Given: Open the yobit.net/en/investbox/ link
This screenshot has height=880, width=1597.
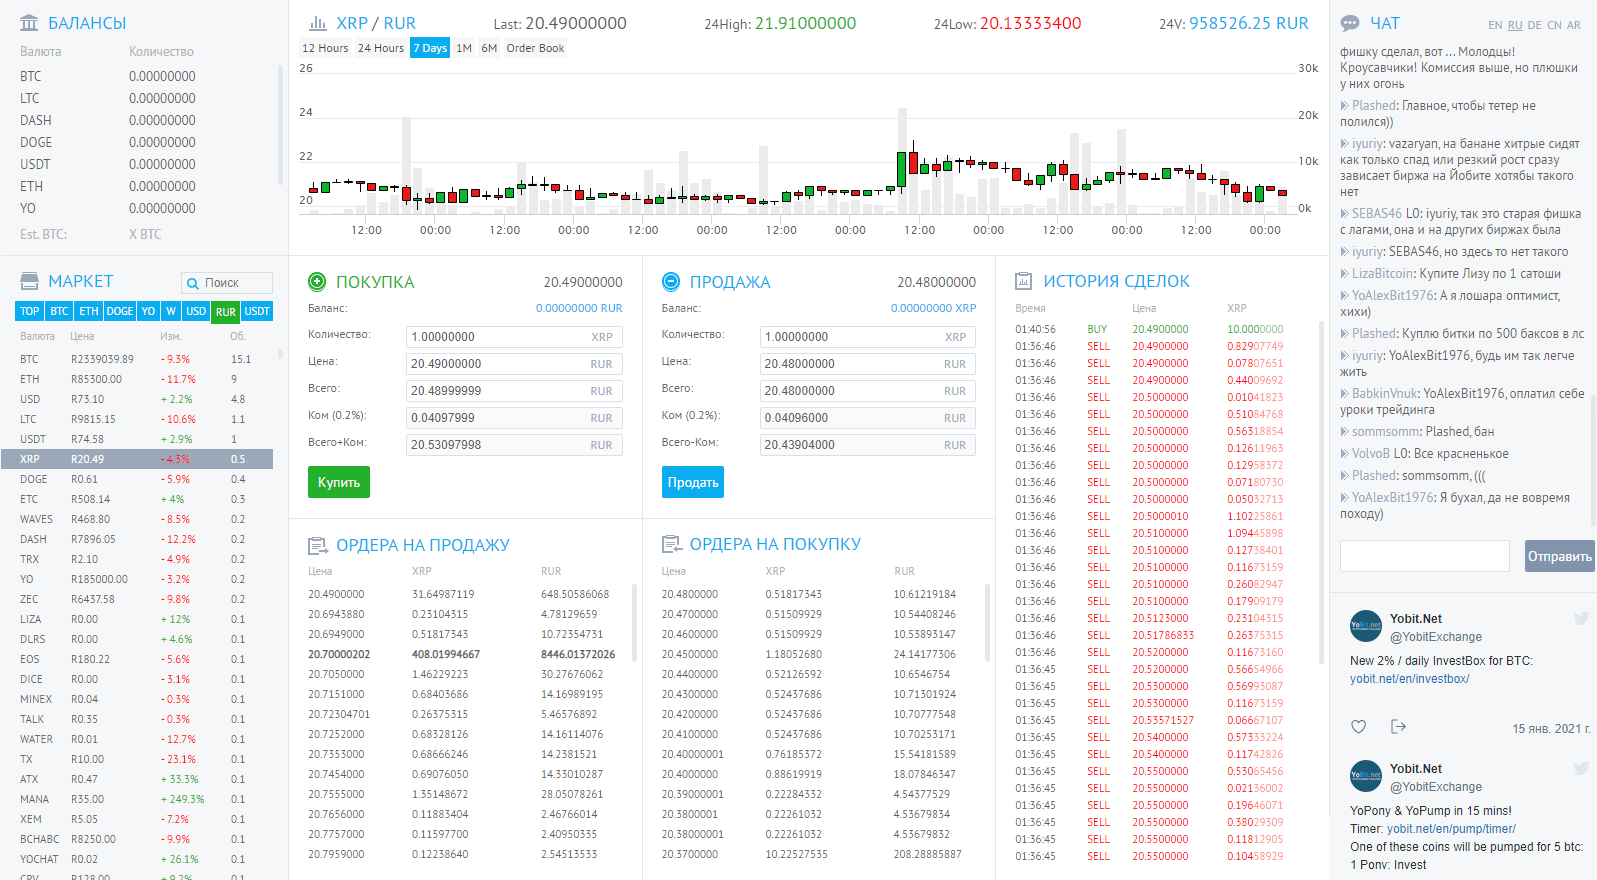Looking at the screenshot, I should pos(1409,679).
